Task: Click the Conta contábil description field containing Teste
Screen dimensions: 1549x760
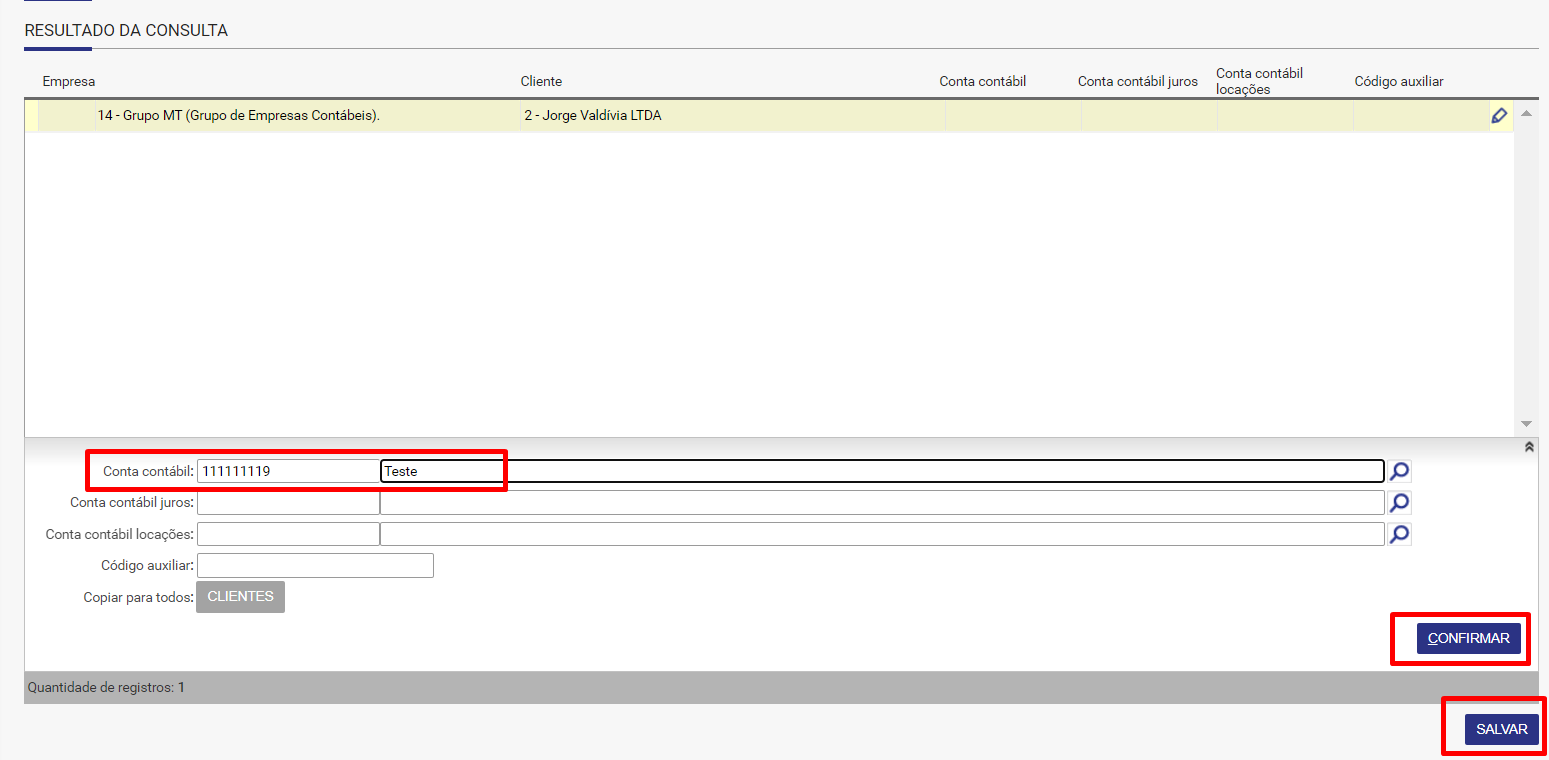Action: 883,471
